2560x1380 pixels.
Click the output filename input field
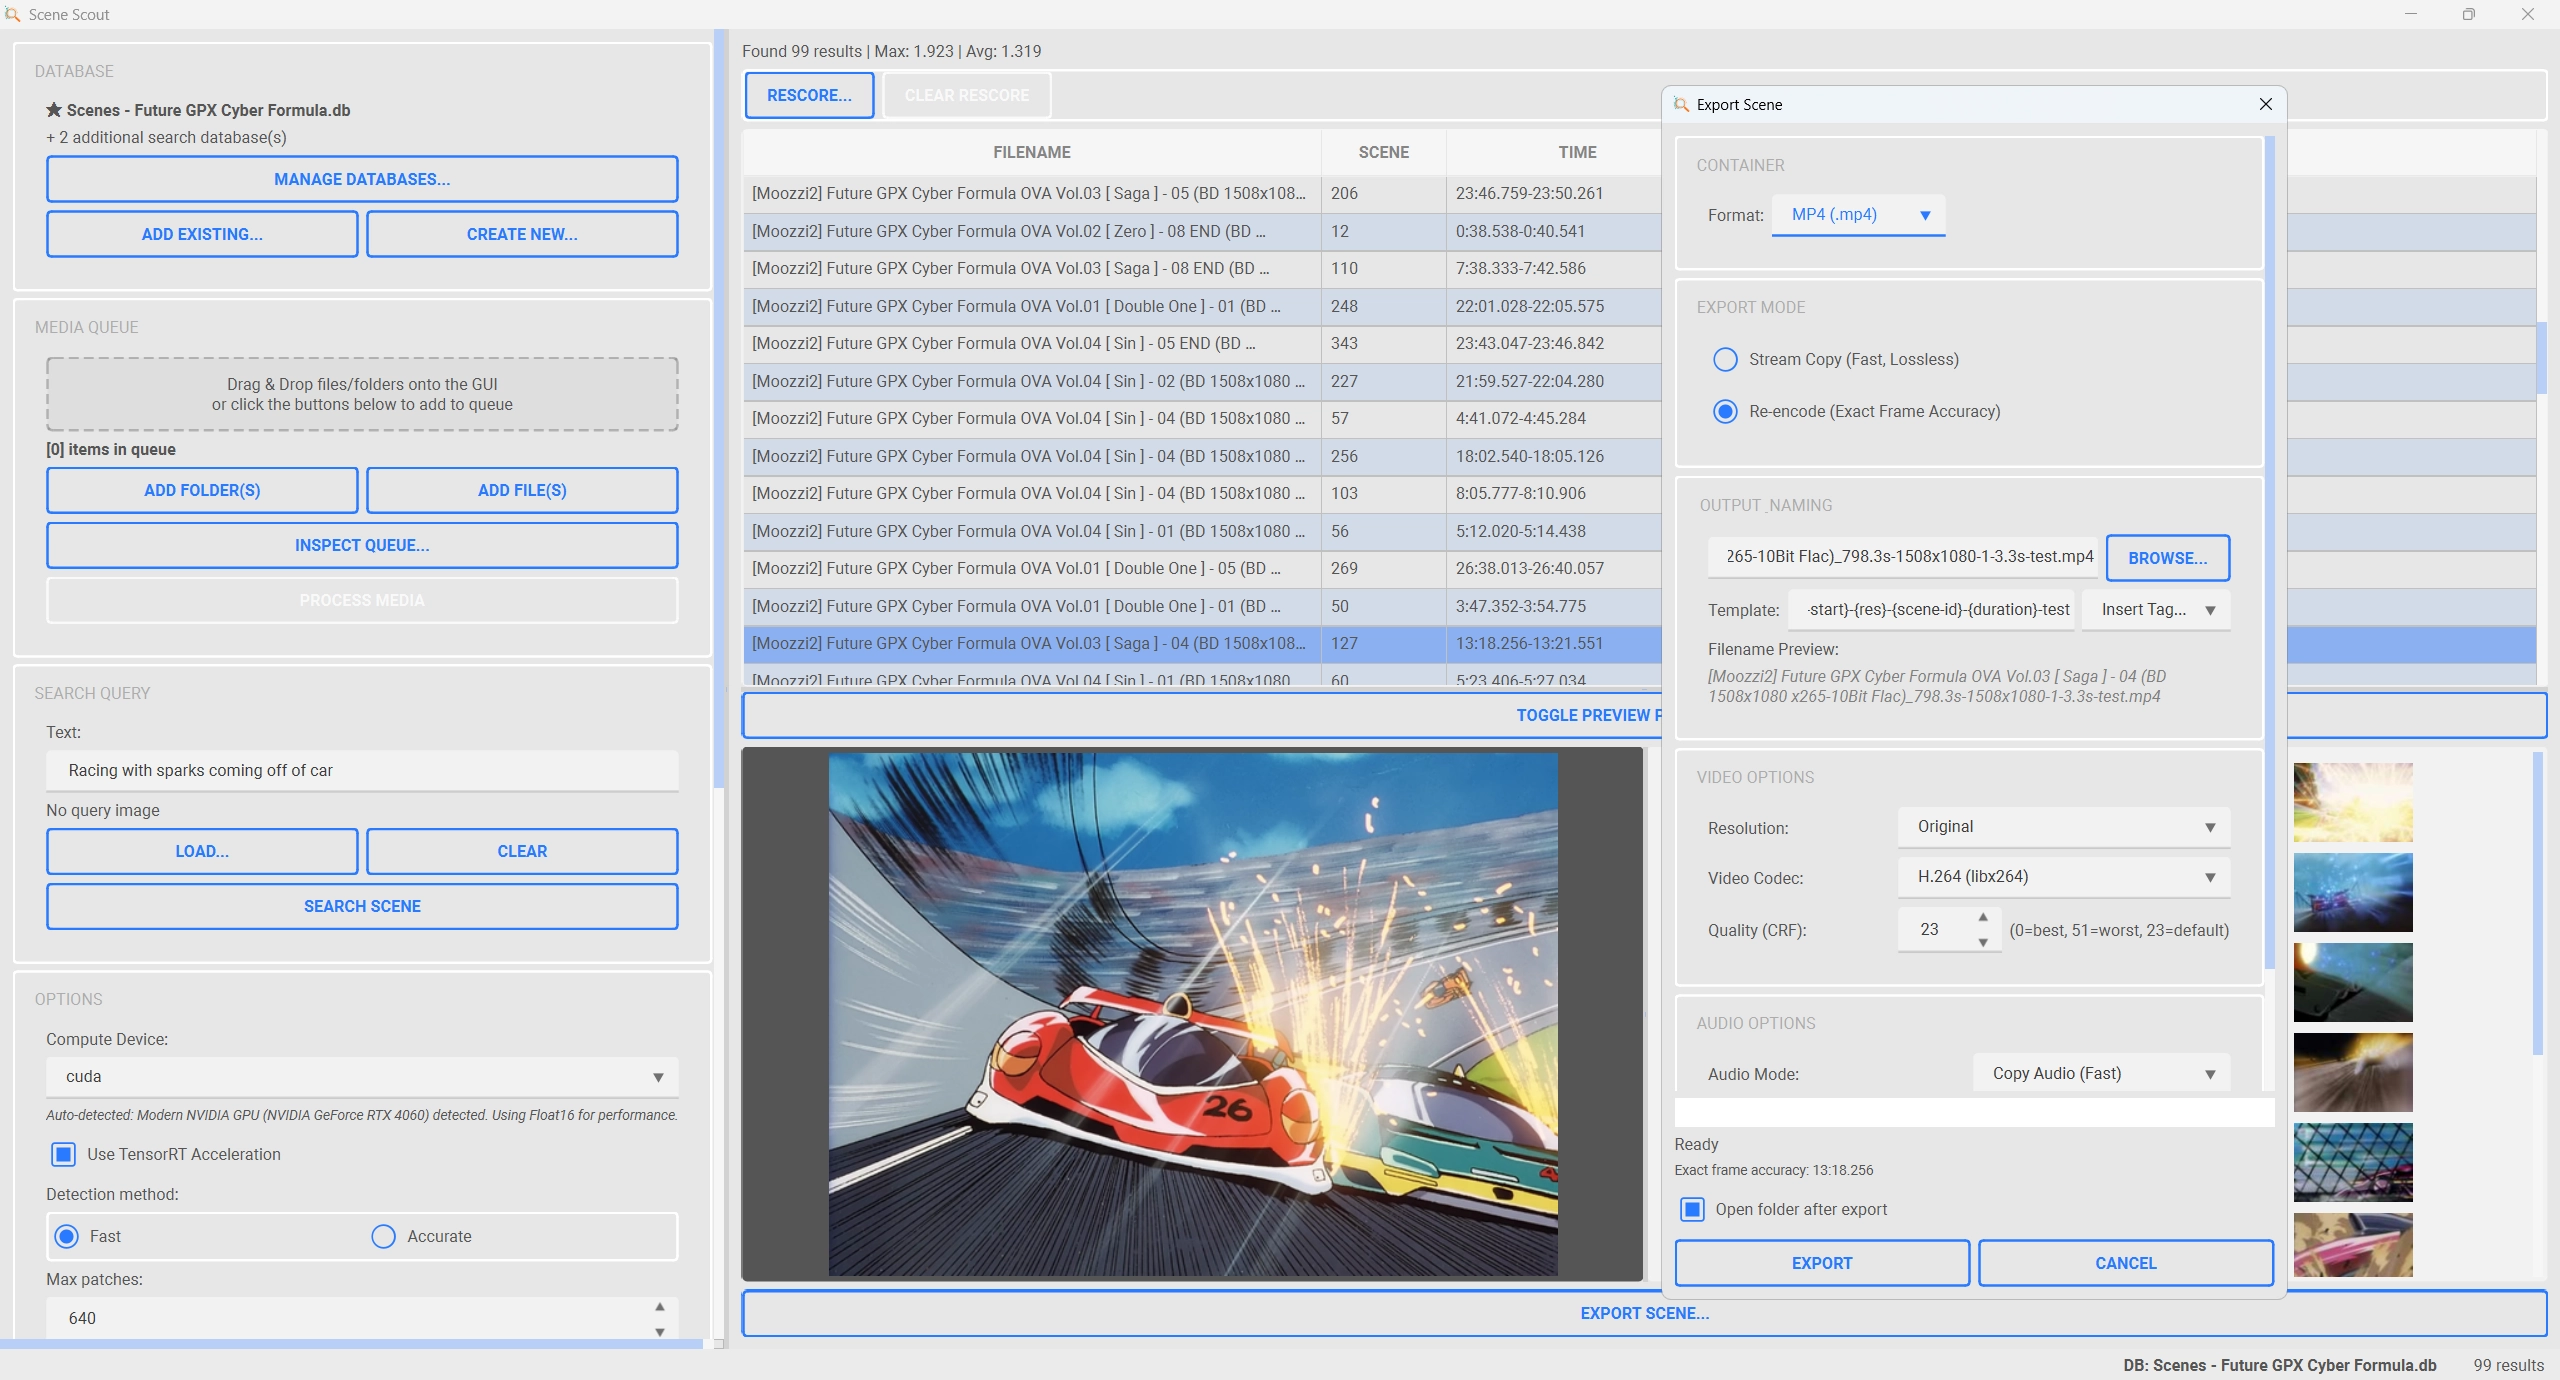(x=1903, y=556)
